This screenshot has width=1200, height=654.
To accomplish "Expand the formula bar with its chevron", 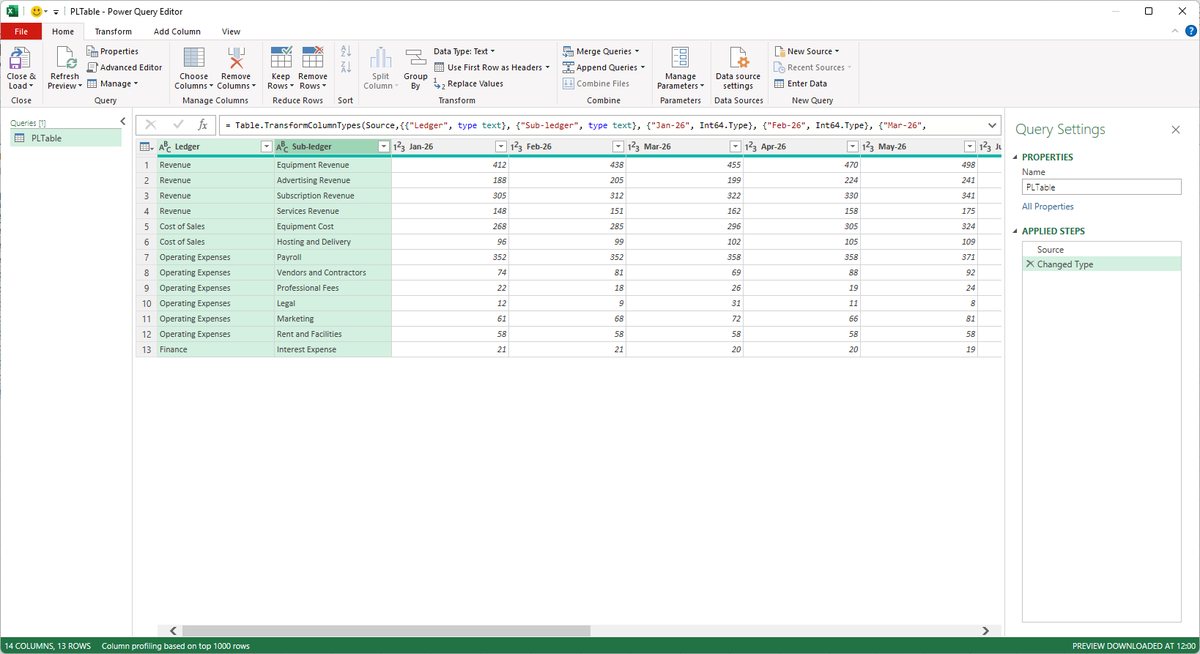I will (992, 125).
